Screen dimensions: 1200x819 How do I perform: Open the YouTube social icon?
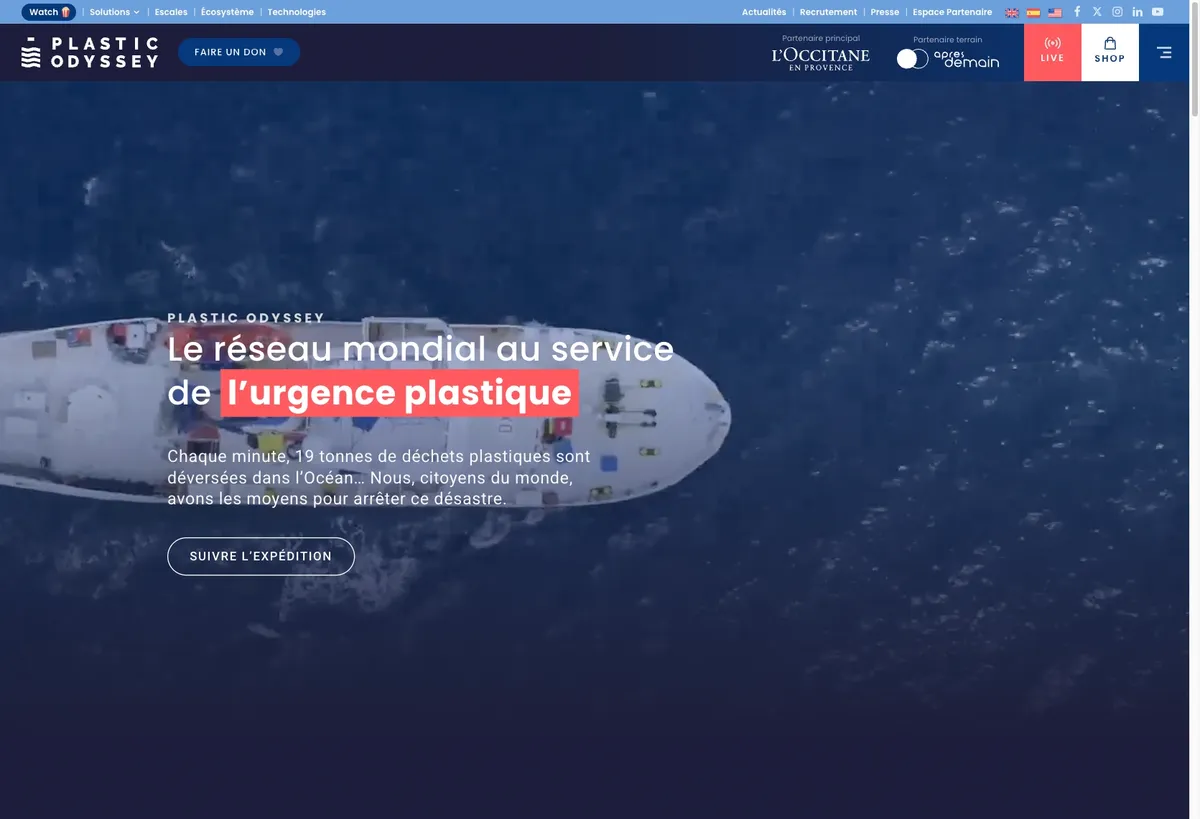1157,12
